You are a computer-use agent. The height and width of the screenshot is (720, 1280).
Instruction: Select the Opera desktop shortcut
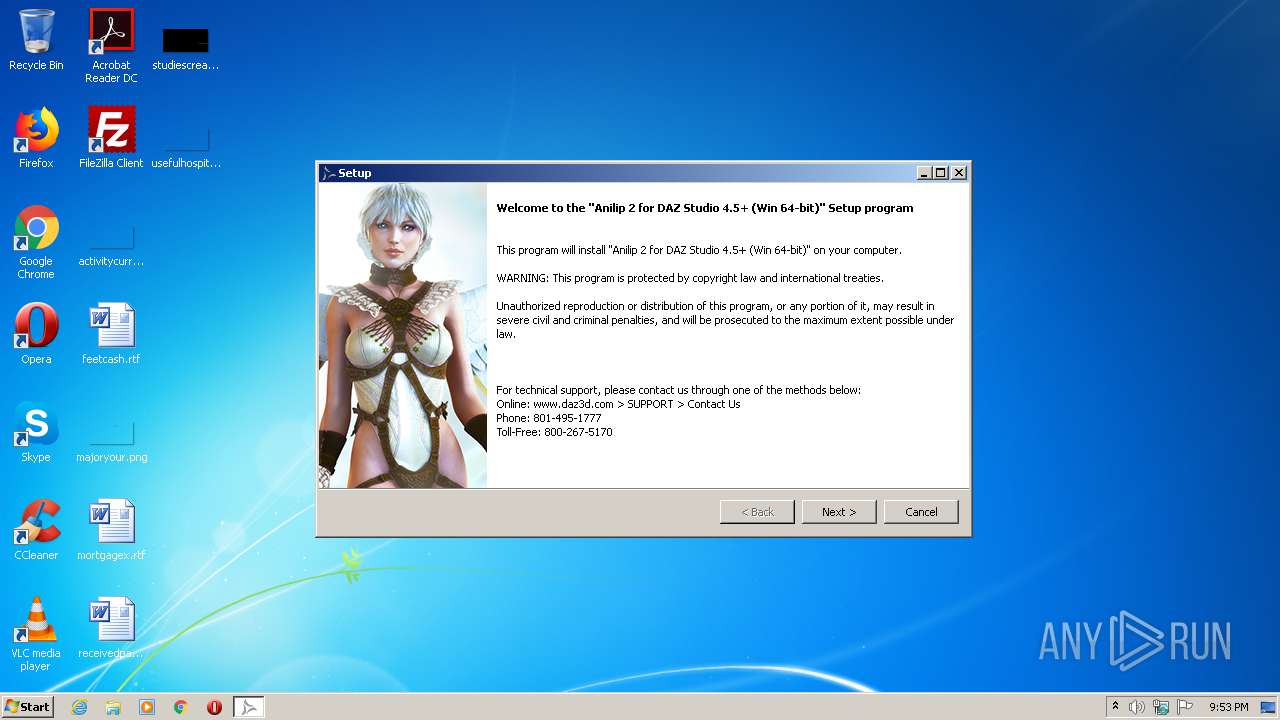(x=36, y=334)
